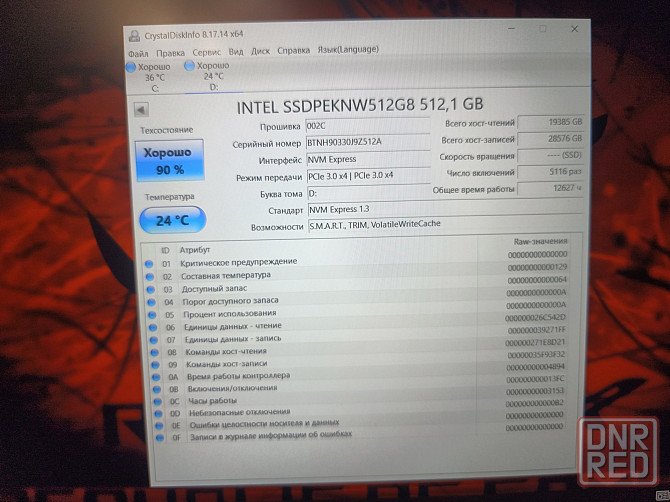670x502 pixels.
Task: Click the status dot for Процент использования
Action: (x=152, y=315)
